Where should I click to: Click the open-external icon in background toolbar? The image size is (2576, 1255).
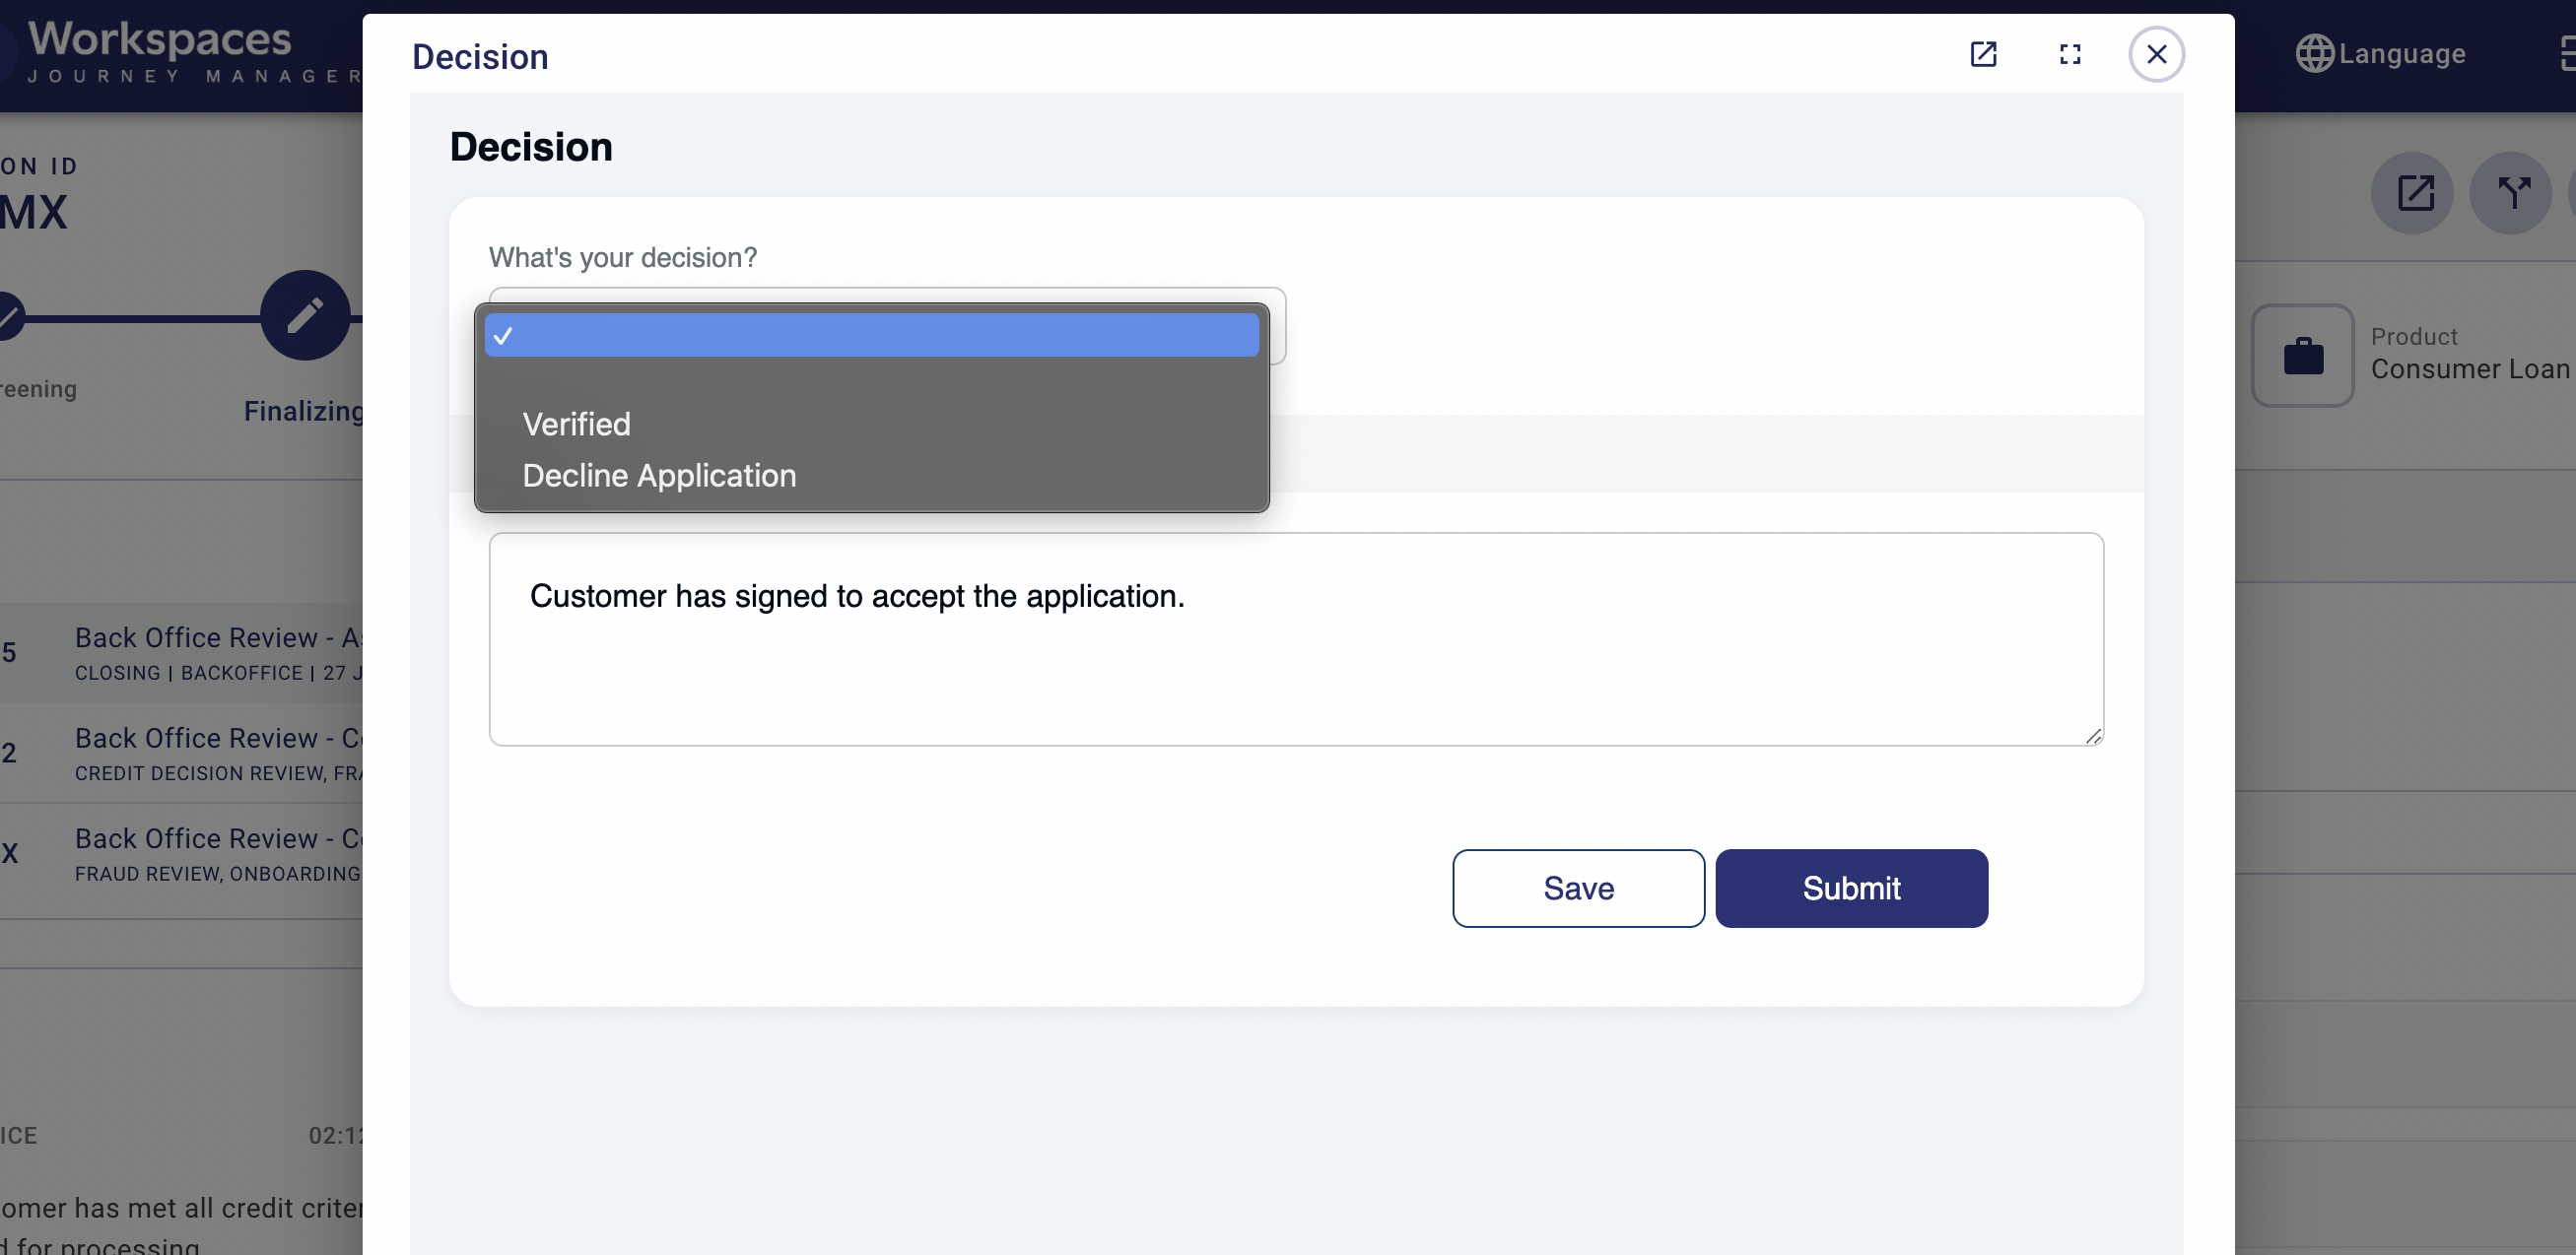tap(2415, 193)
